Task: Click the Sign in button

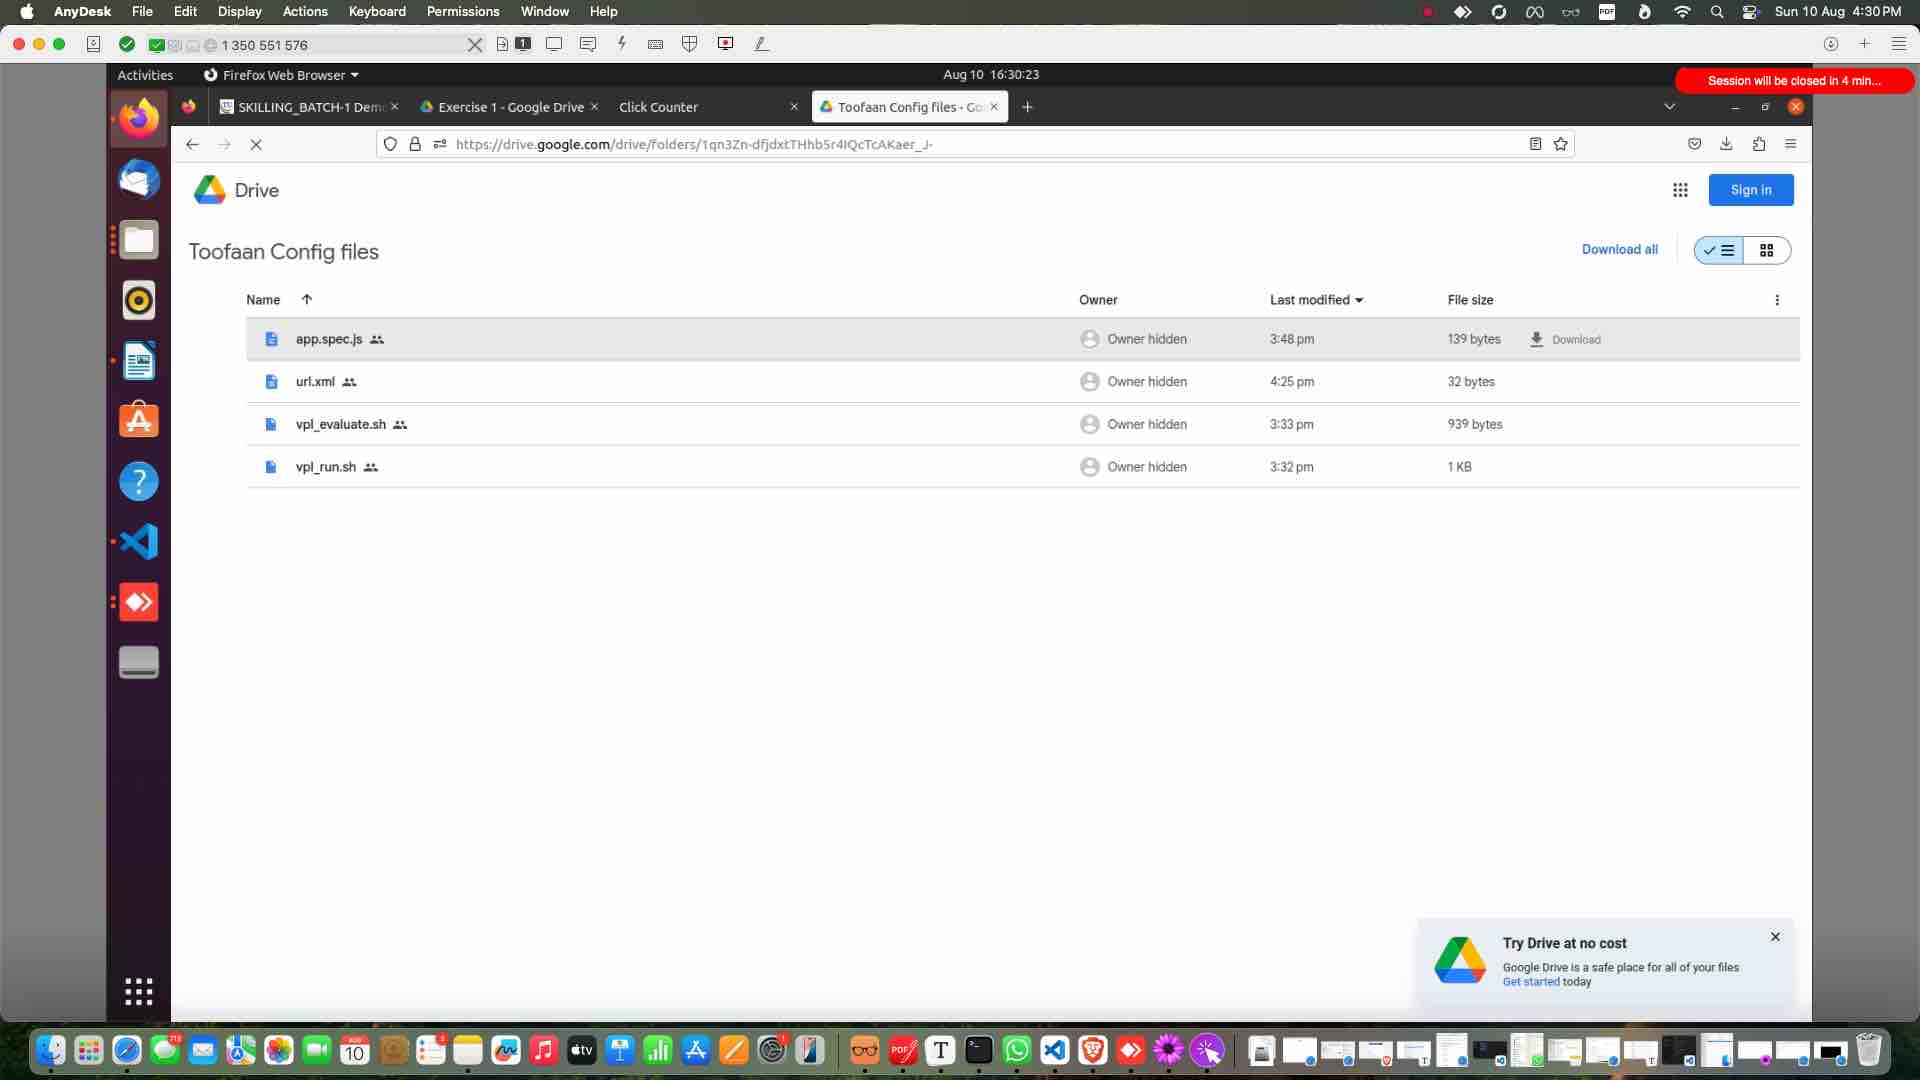Action: 1750,190
